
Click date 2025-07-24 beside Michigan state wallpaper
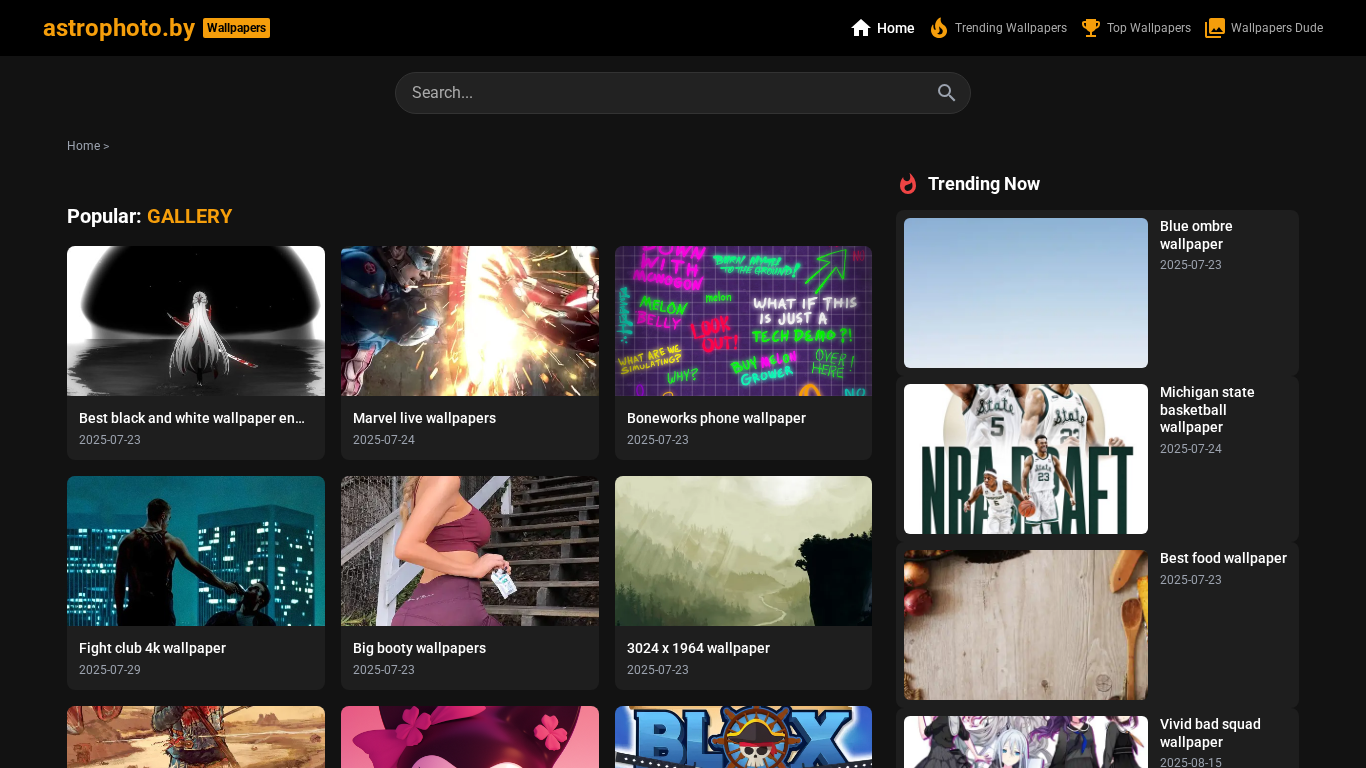[1191, 449]
